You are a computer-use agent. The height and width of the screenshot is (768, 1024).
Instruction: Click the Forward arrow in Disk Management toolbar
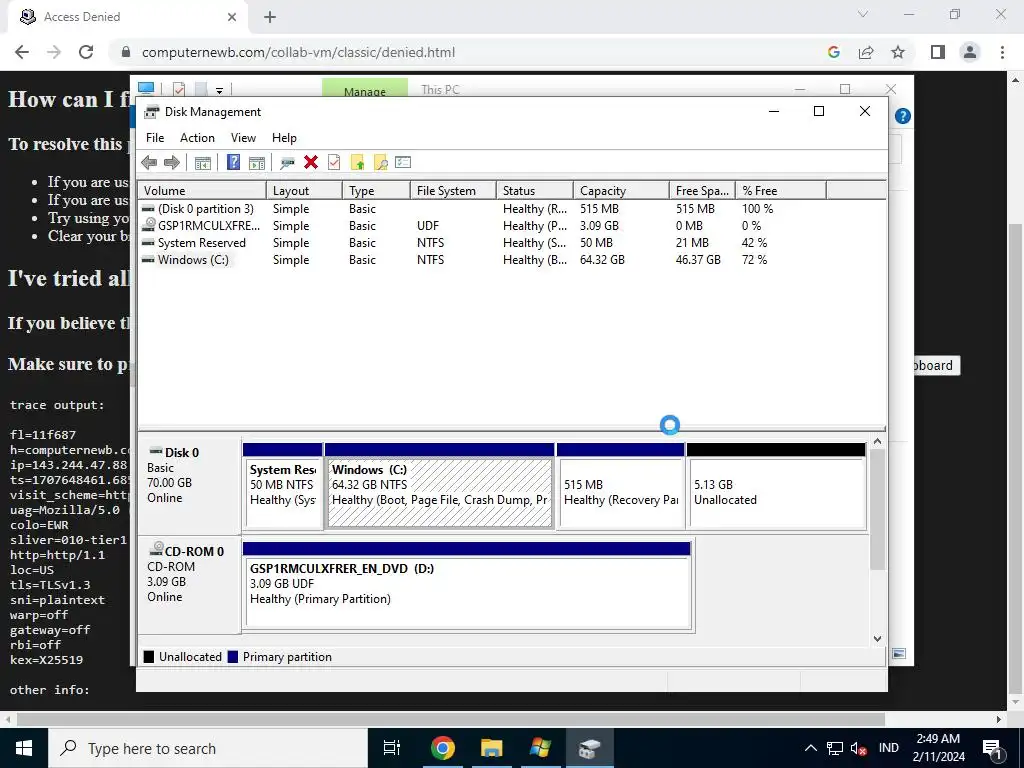click(172, 163)
